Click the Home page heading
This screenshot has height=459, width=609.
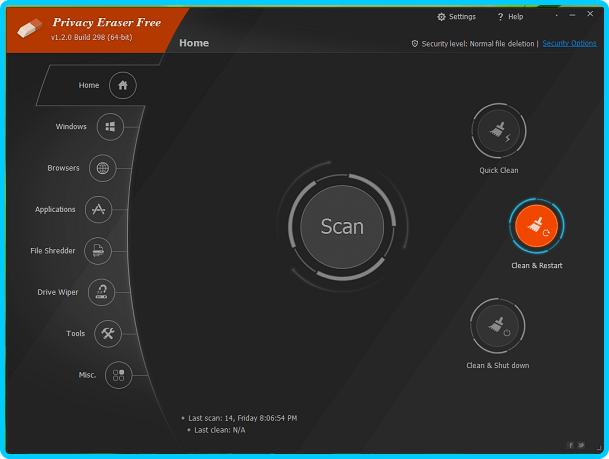pos(194,43)
